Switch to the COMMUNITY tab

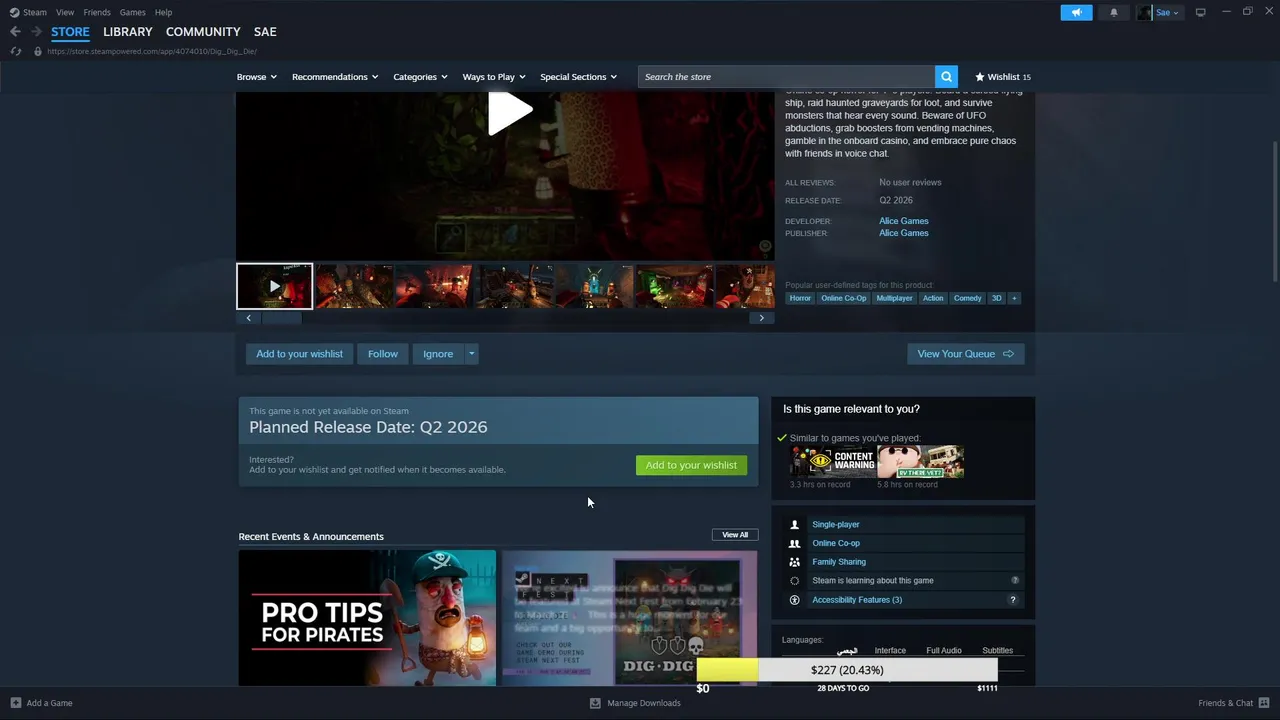click(x=203, y=32)
